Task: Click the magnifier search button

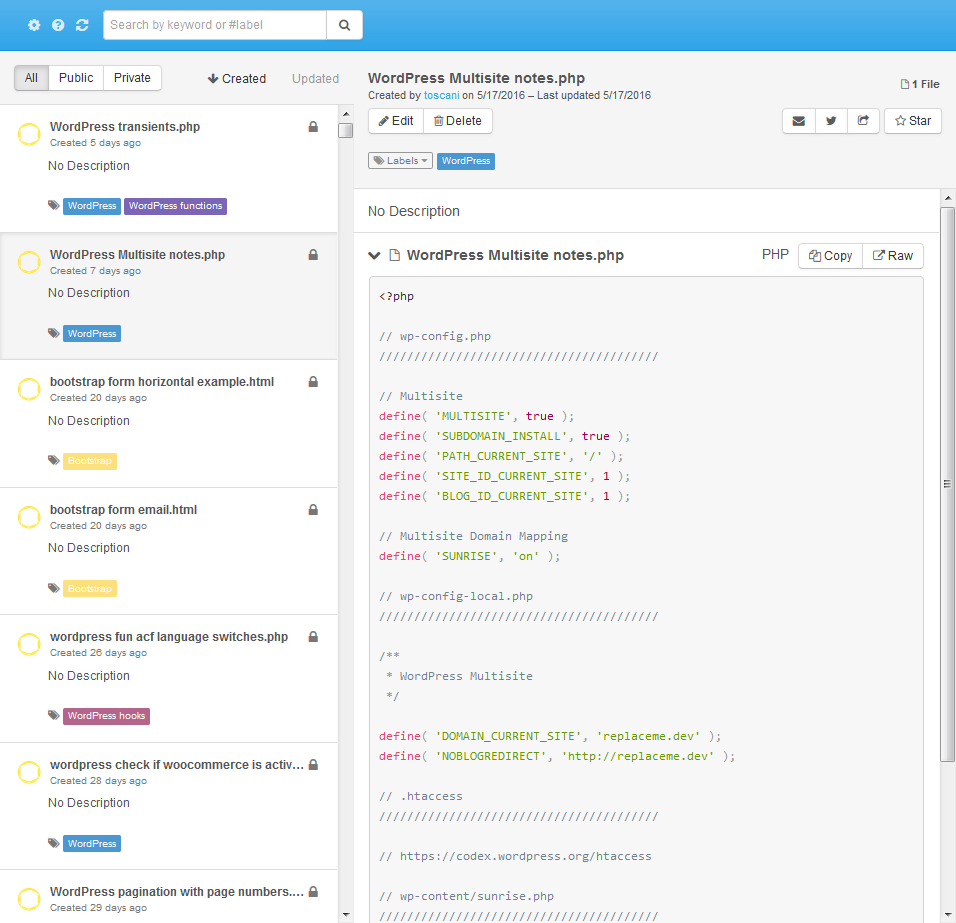Action: [344, 25]
